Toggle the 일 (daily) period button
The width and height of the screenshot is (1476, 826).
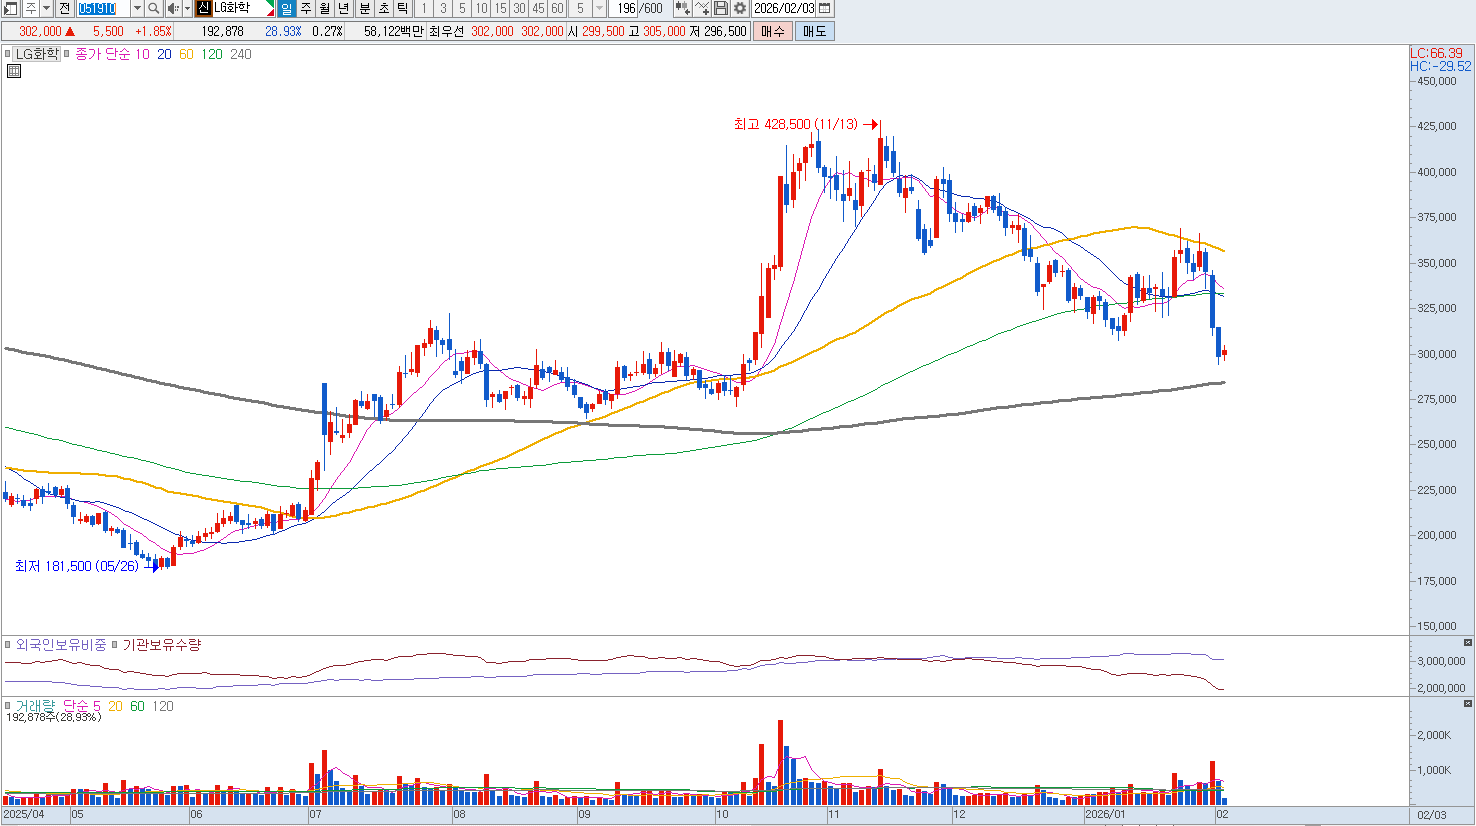coord(286,8)
